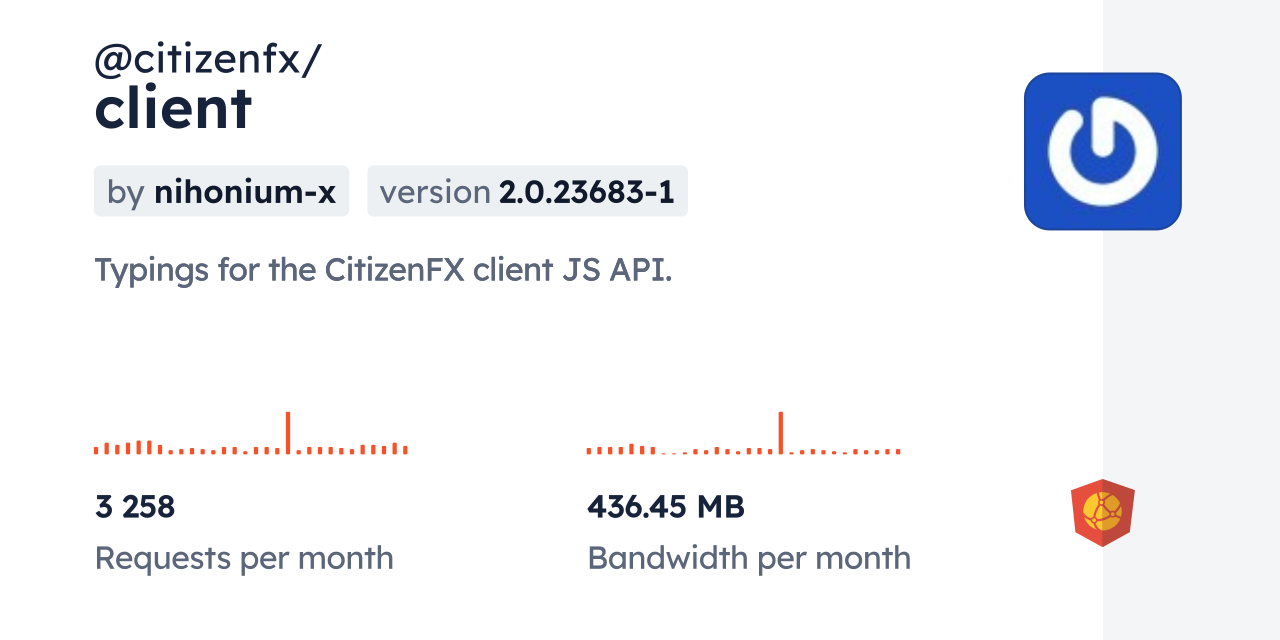Click the "Requests per month" label

pyautogui.click(x=244, y=558)
